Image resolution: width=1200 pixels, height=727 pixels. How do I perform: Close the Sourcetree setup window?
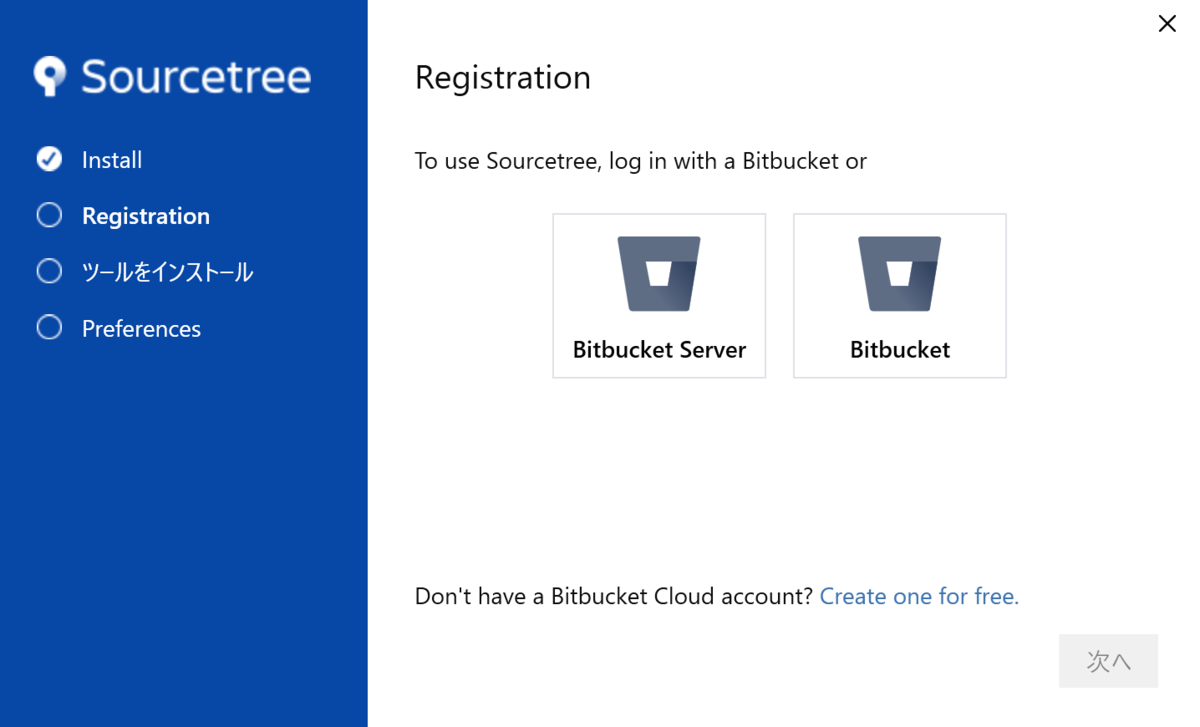point(1167,23)
